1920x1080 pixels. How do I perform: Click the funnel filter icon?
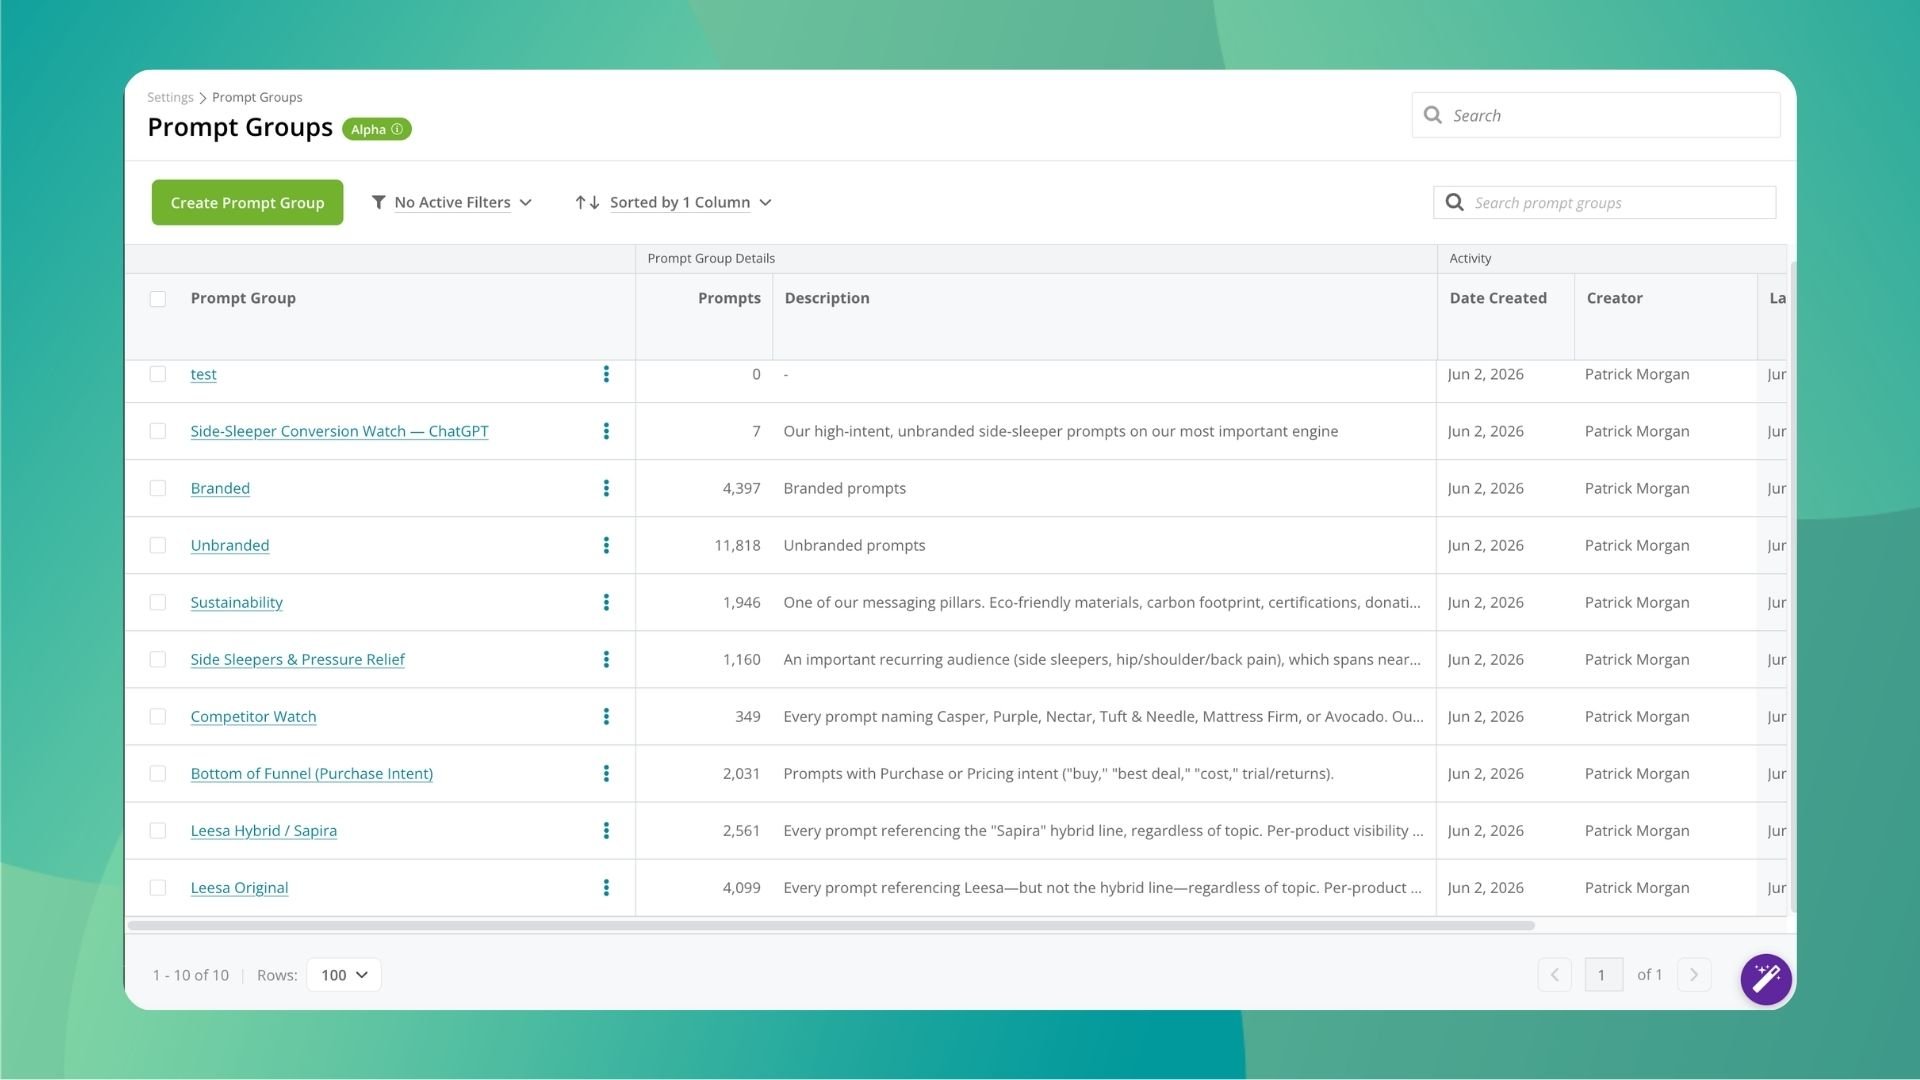coord(379,202)
